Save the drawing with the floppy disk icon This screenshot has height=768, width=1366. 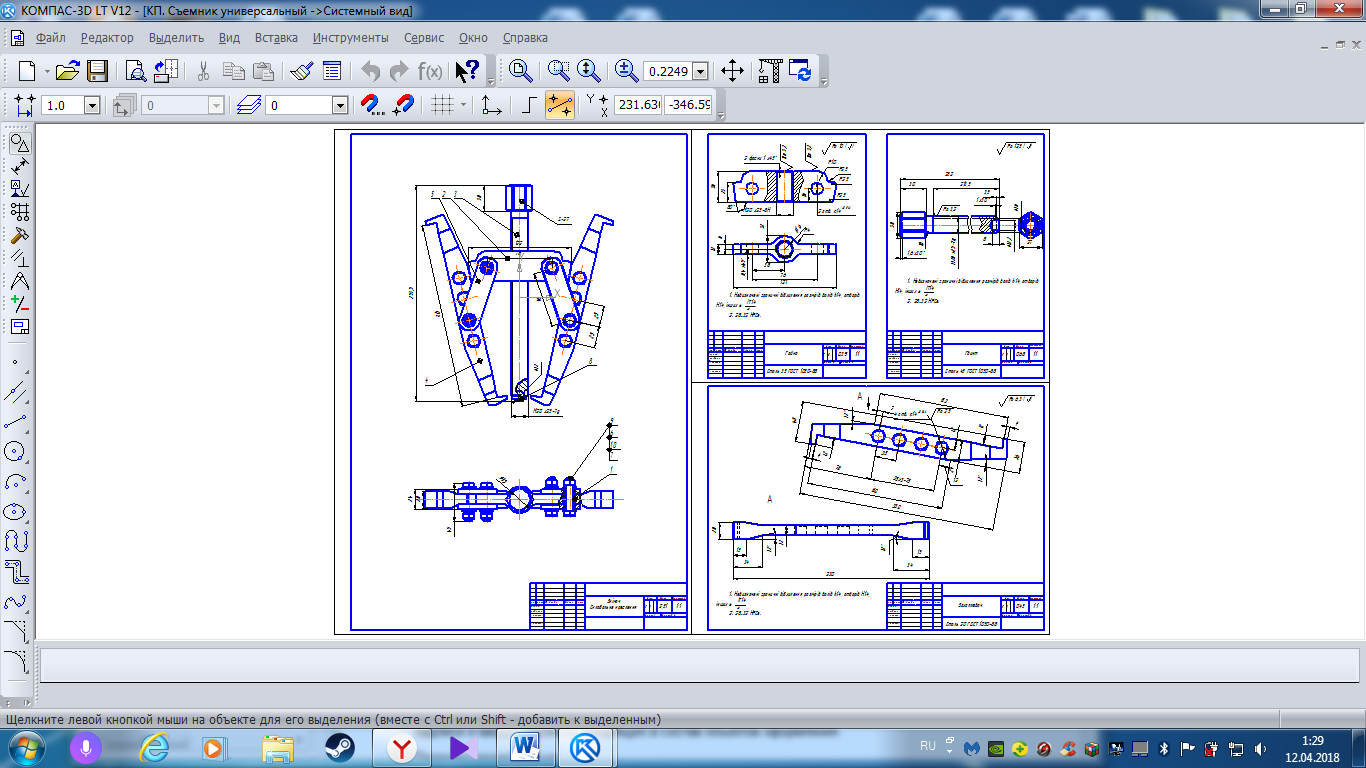[97, 71]
